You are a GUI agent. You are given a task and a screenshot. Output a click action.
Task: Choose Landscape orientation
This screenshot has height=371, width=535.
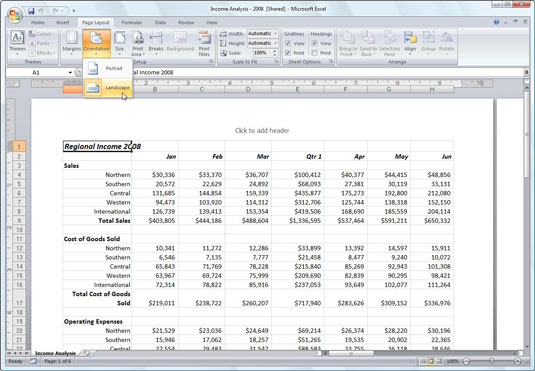point(107,88)
